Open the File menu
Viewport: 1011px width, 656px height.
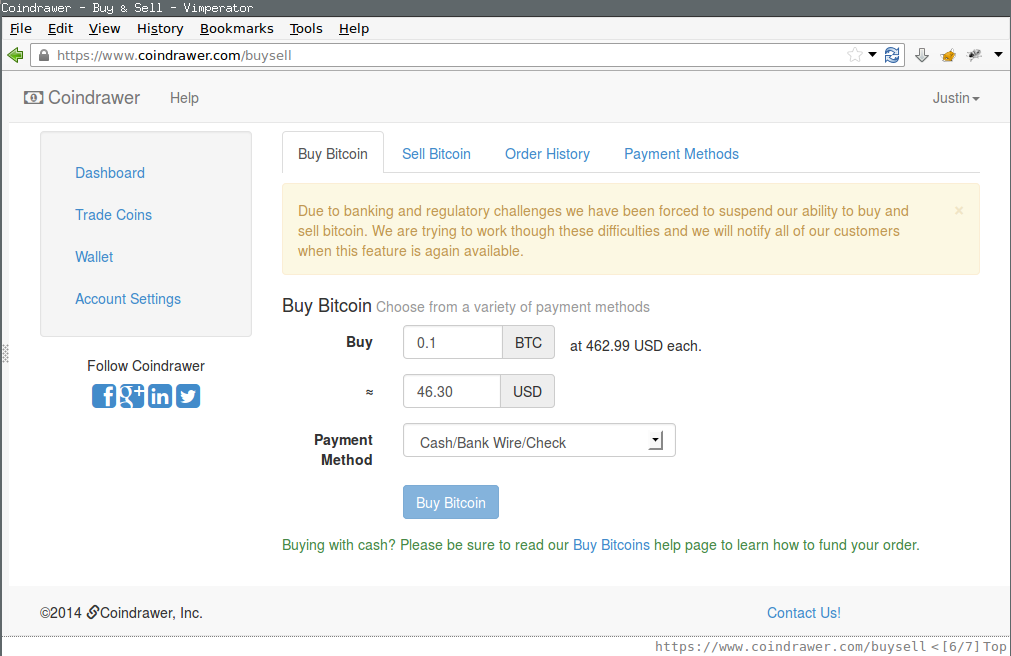click(x=21, y=29)
